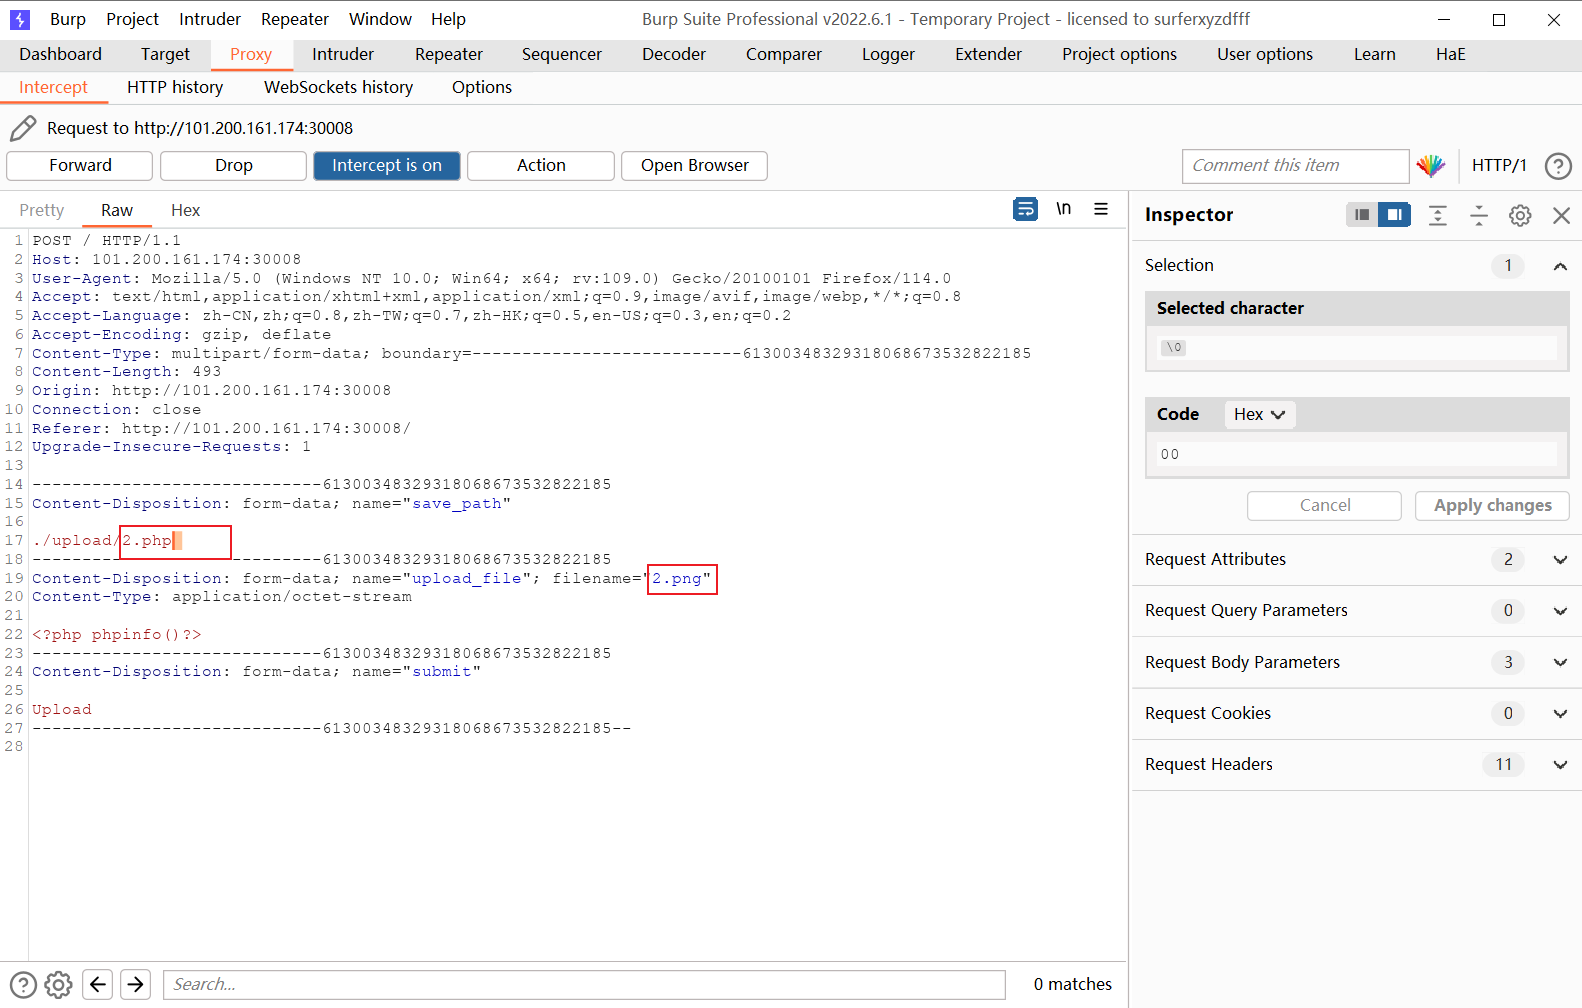
Task: Click the Comment this item field
Action: [1295, 166]
